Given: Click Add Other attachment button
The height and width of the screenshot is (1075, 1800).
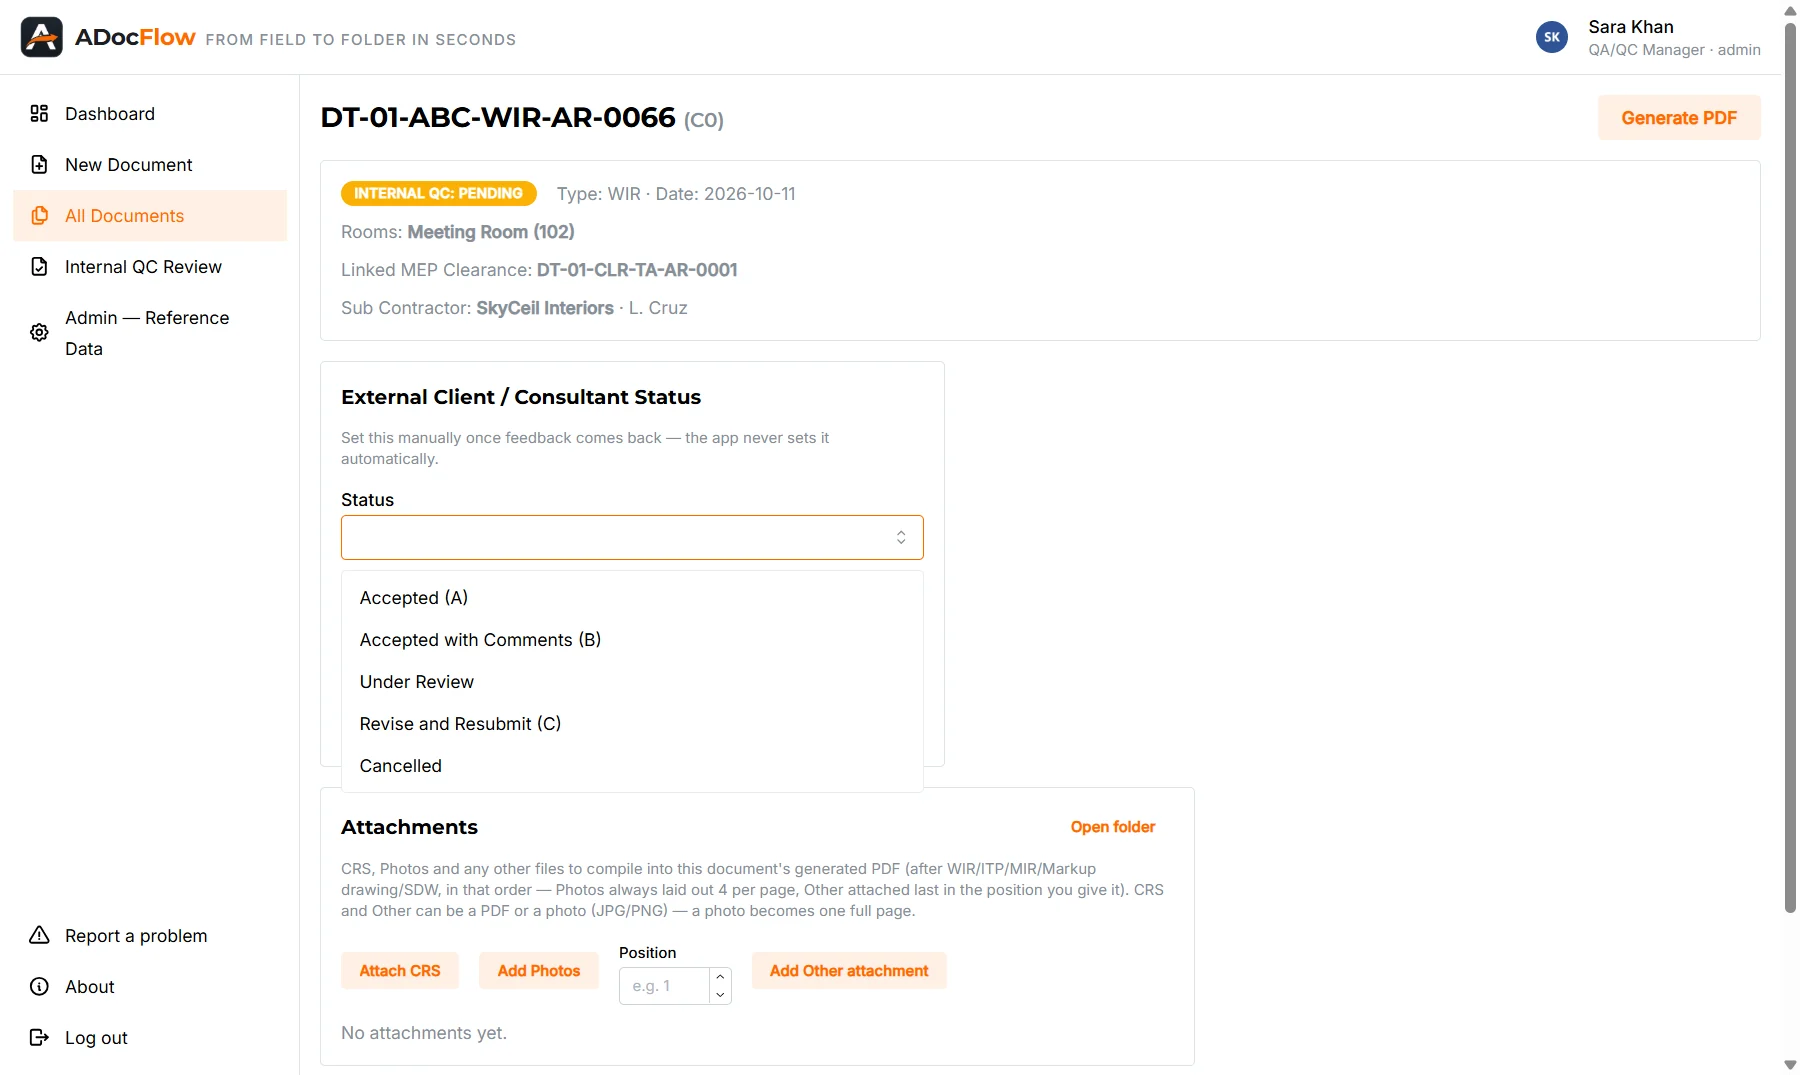Looking at the screenshot, I should [849, 970].
